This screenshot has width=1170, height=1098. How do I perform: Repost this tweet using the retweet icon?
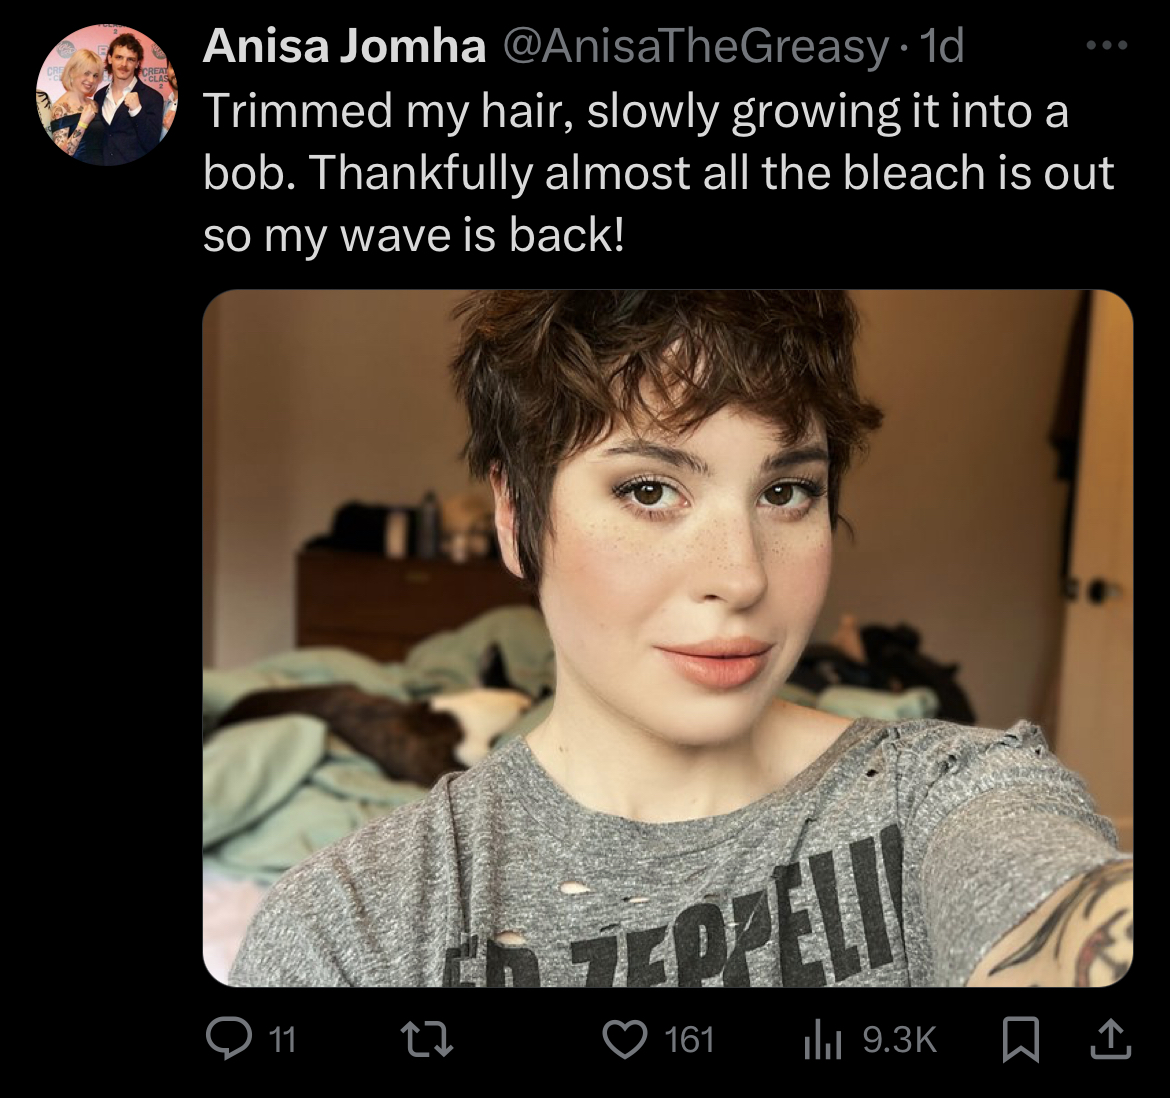(427, 1039)
